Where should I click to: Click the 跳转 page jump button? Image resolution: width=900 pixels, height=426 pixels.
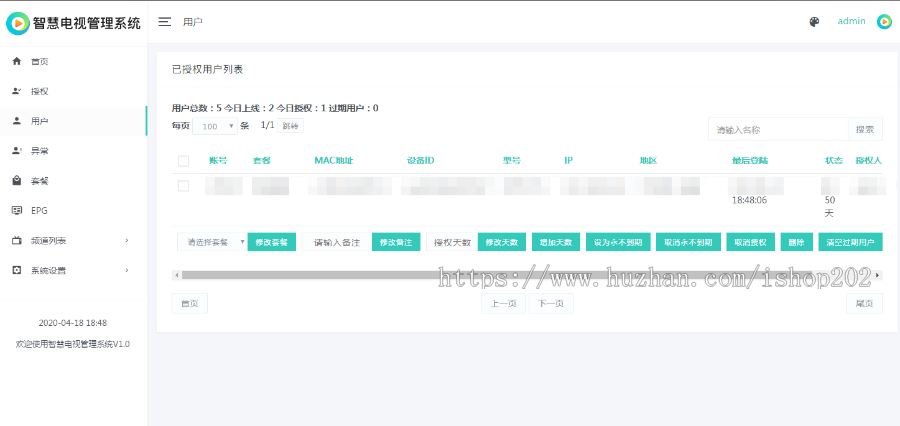290,126
